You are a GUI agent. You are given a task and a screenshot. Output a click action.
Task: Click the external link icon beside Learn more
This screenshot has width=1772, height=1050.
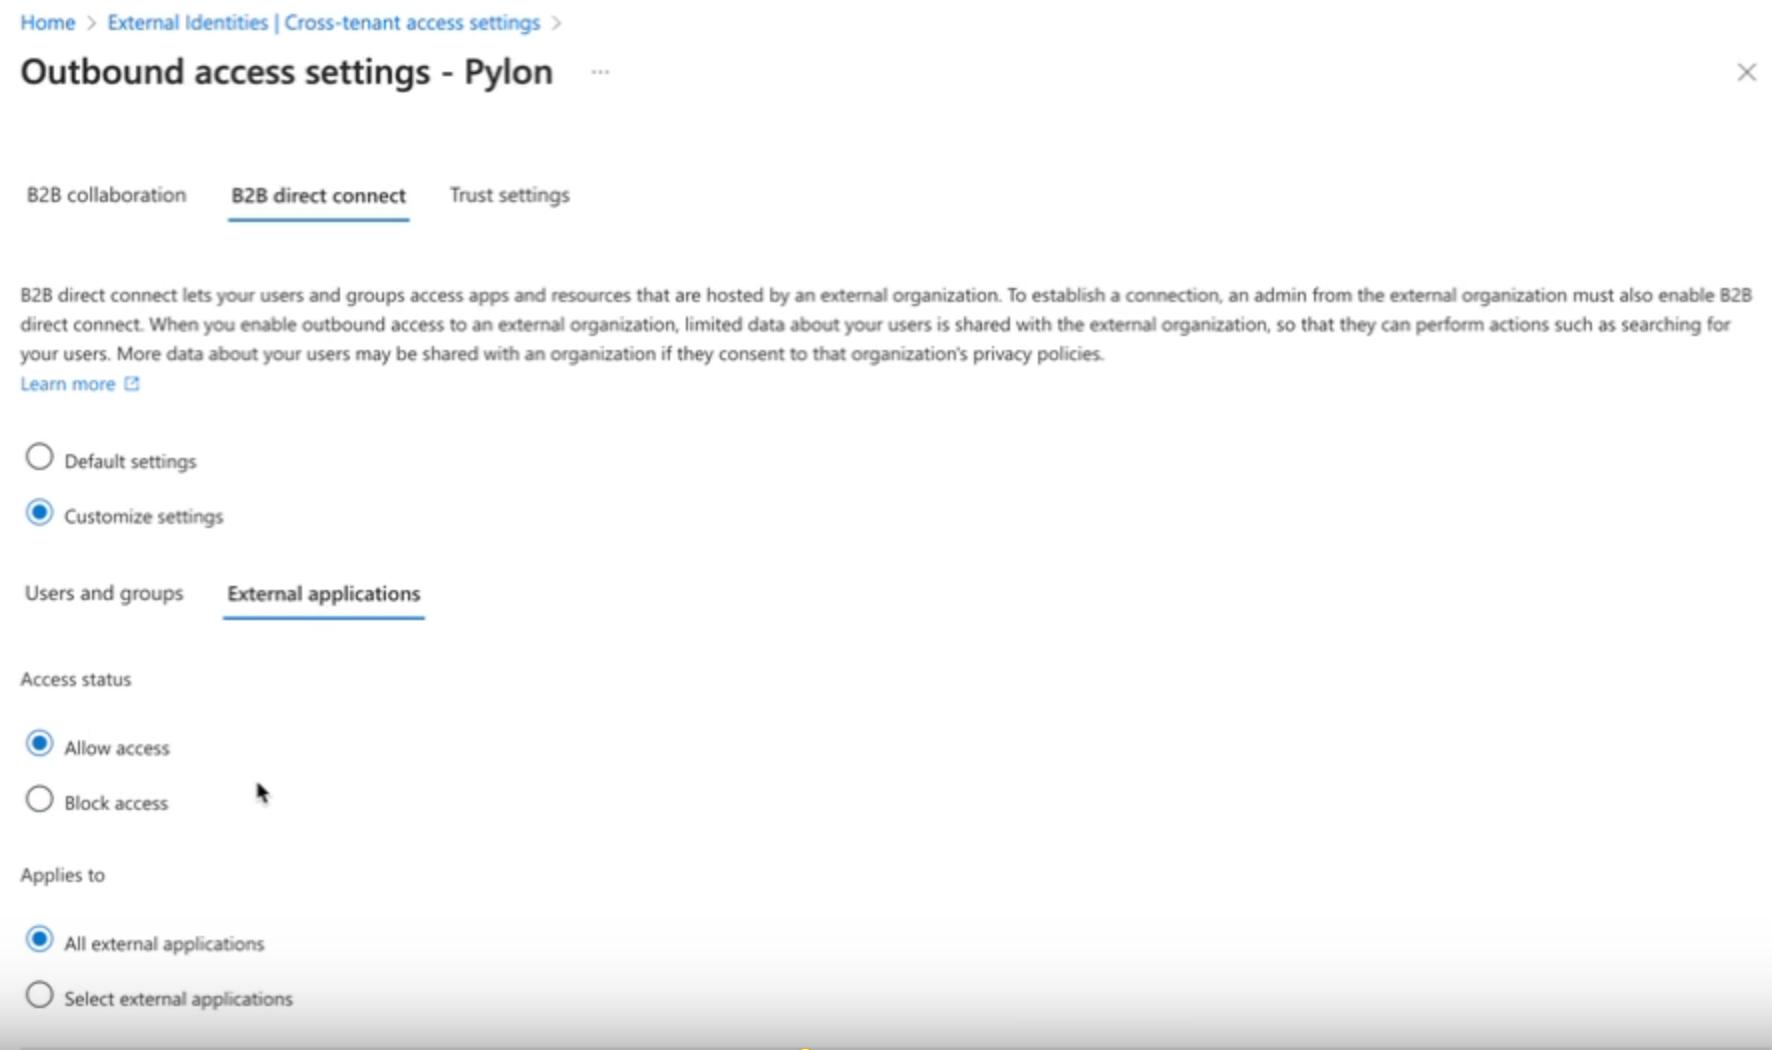[x=131, y=384]
